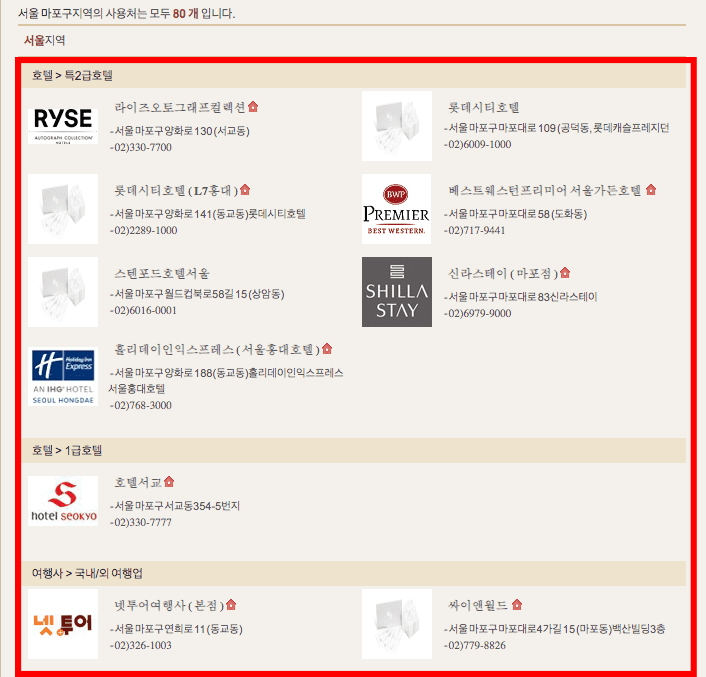Open Holiday Inn Express logo thumbnail

click(63, 376)
